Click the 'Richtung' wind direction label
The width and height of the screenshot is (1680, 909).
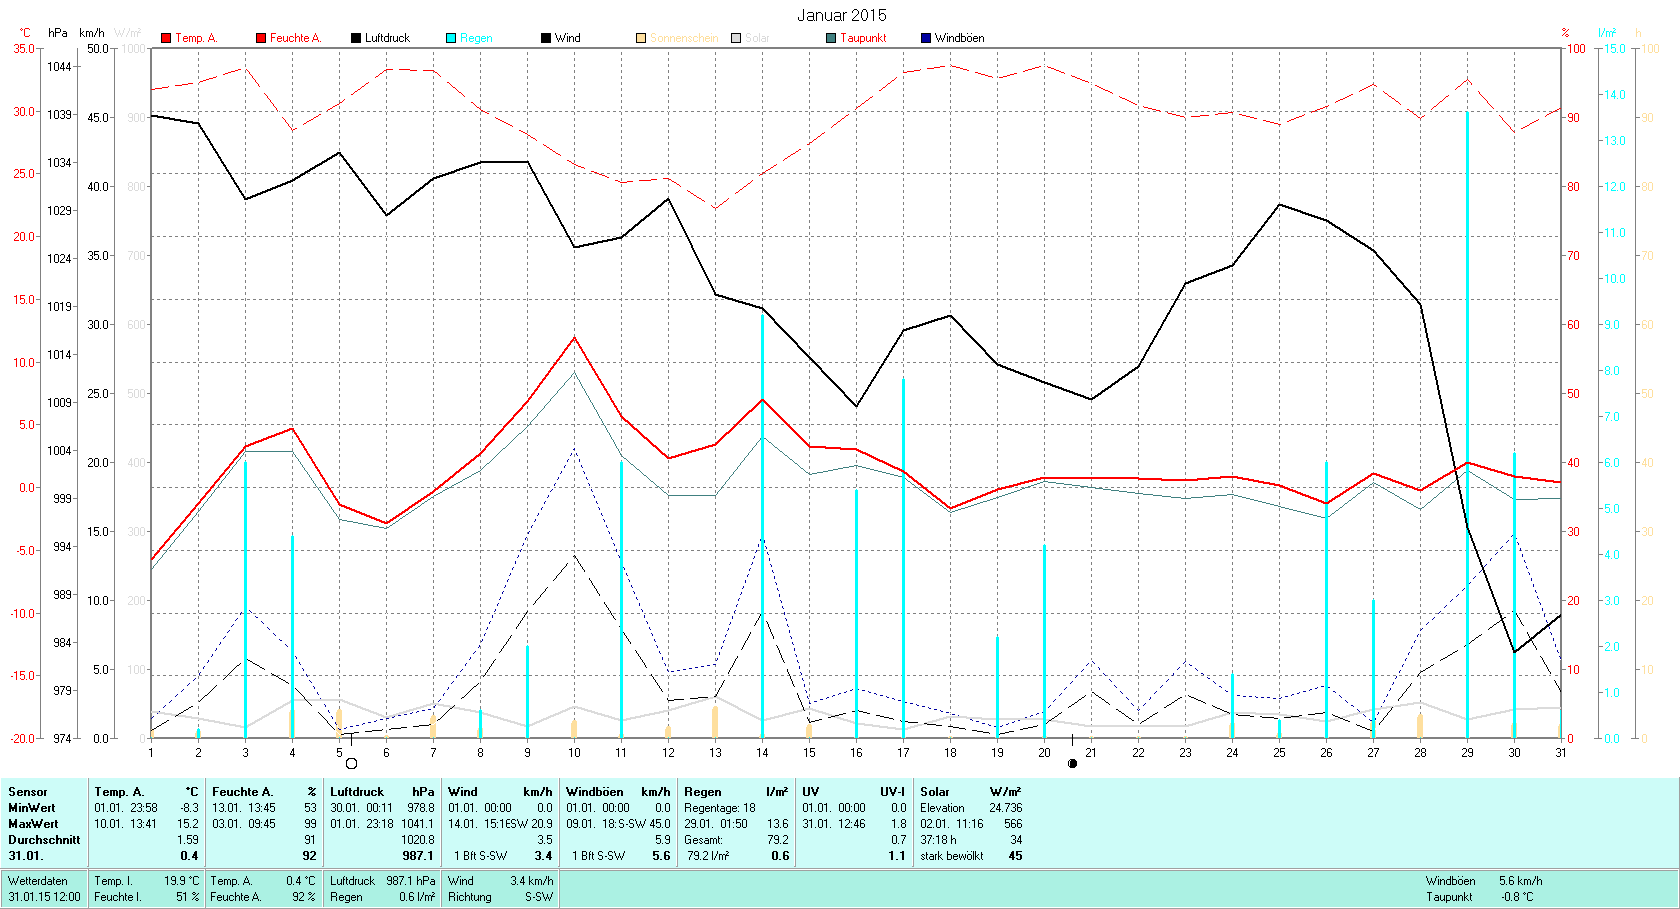click(x=470, y=897)
